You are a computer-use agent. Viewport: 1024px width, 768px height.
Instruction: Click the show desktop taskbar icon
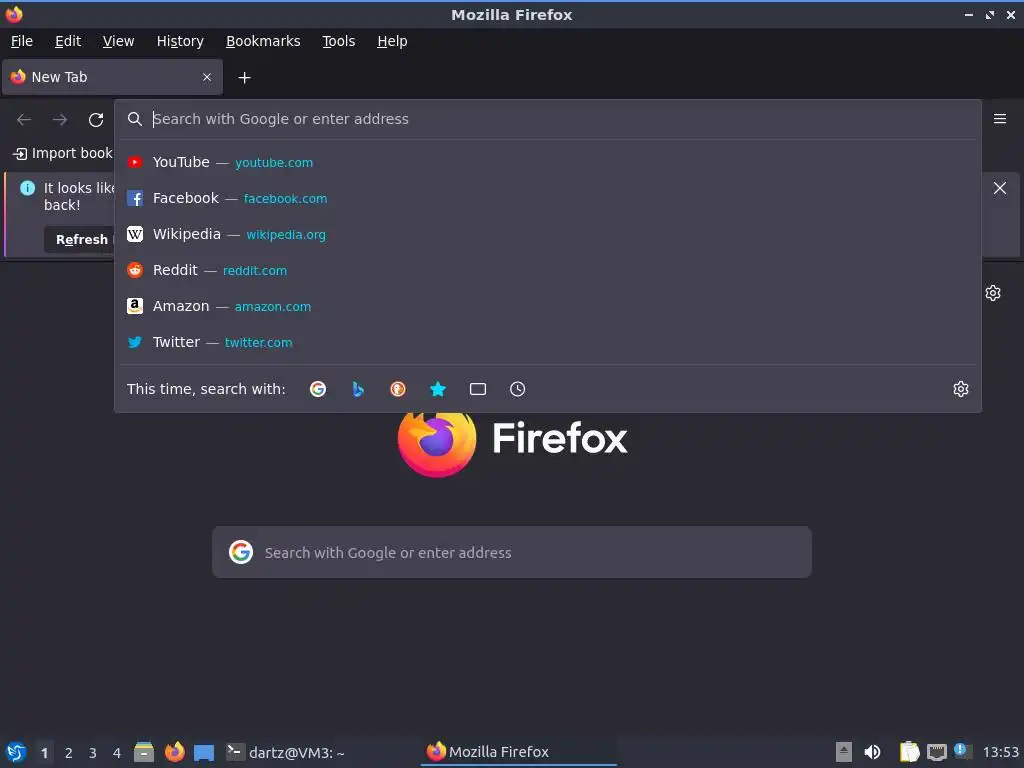(x=204, y=752)
